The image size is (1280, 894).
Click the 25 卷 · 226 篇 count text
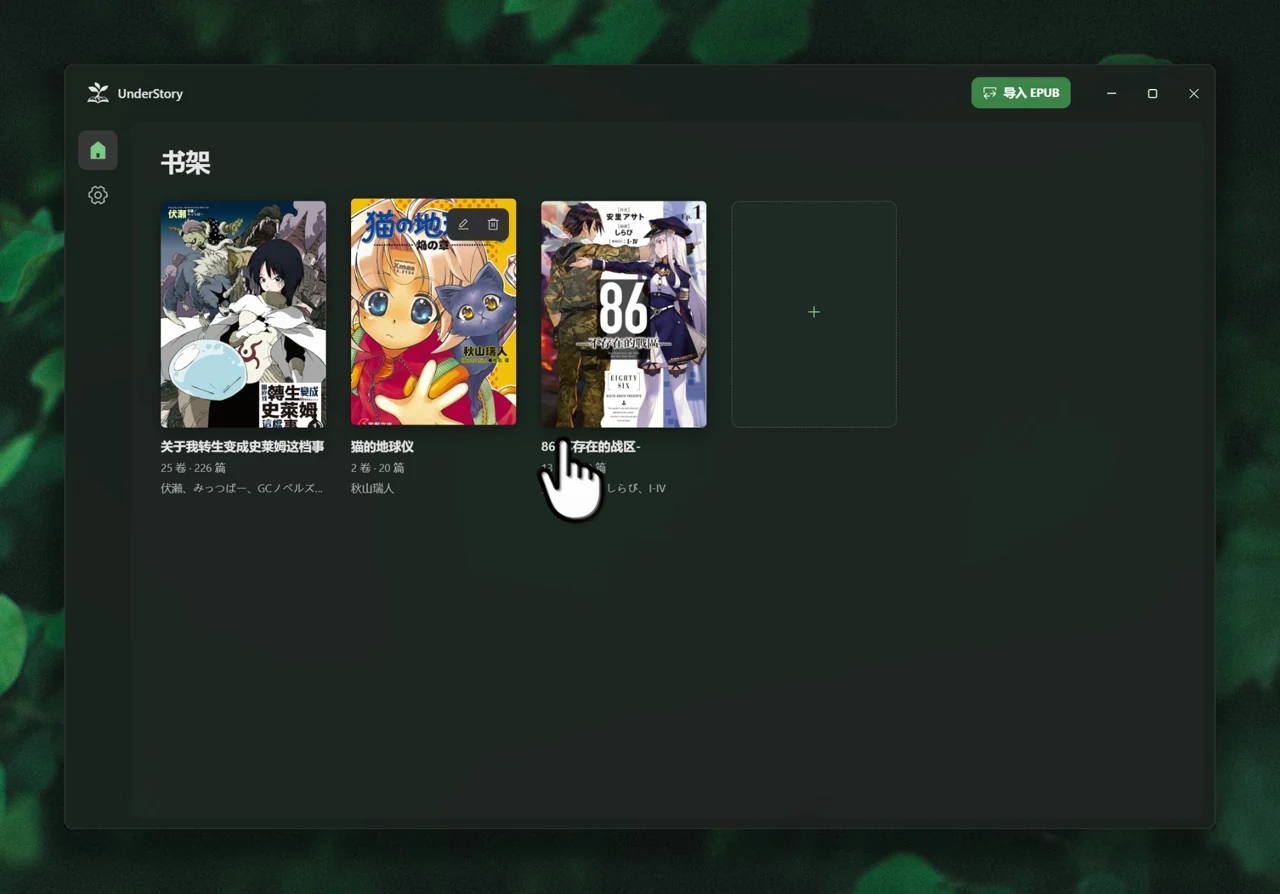(193, 468)
